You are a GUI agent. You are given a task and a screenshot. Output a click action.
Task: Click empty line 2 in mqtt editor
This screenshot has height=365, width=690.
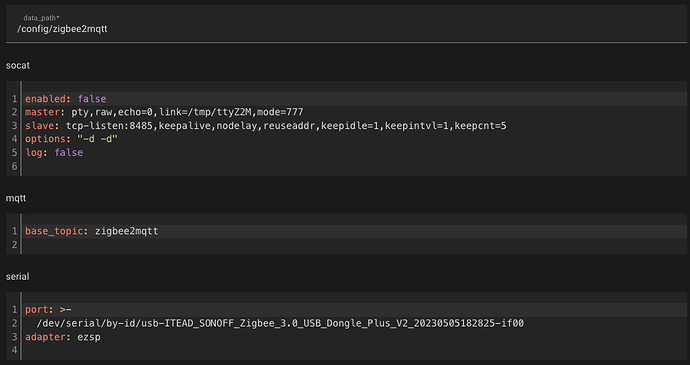(x=356, y=244)
